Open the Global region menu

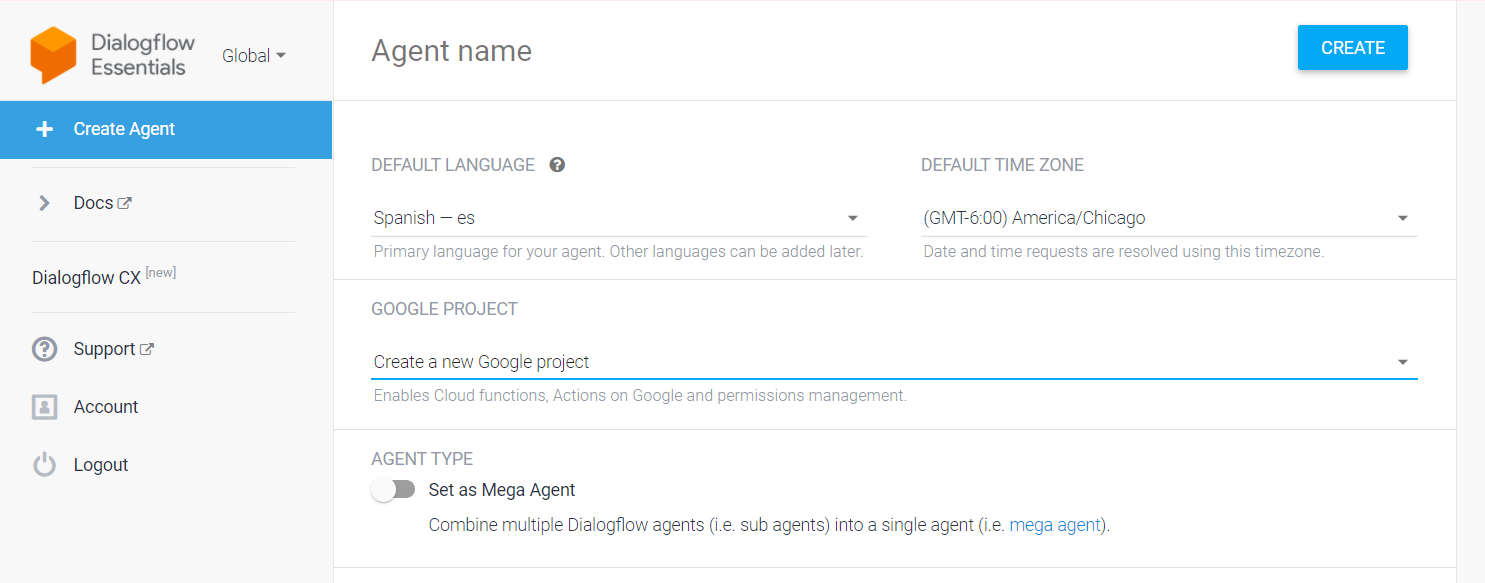[x=253, y=55]
